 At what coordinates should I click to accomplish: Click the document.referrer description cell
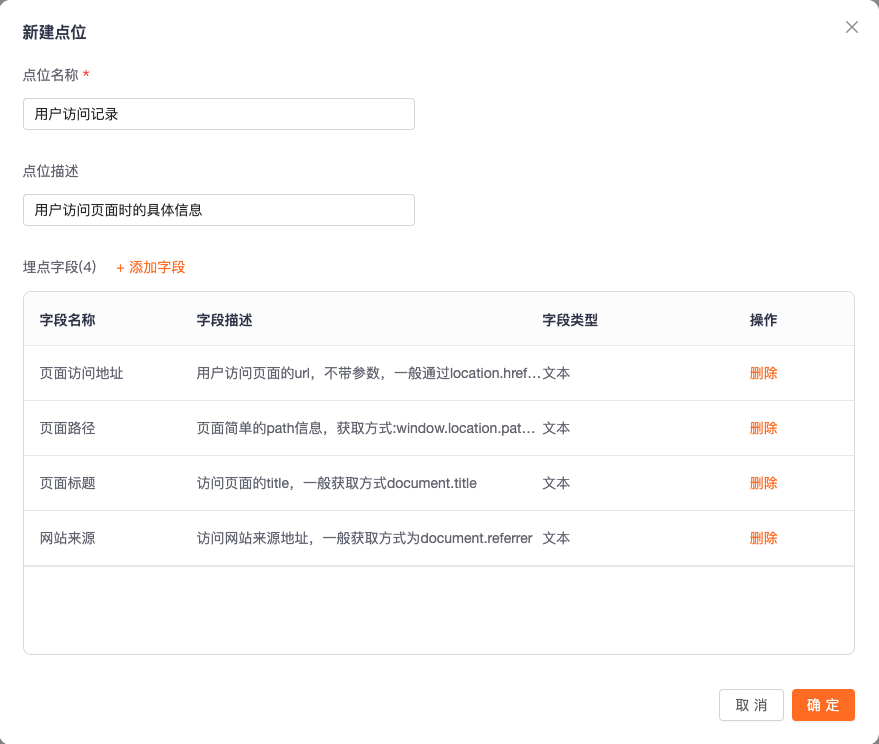tap(364, 538)
